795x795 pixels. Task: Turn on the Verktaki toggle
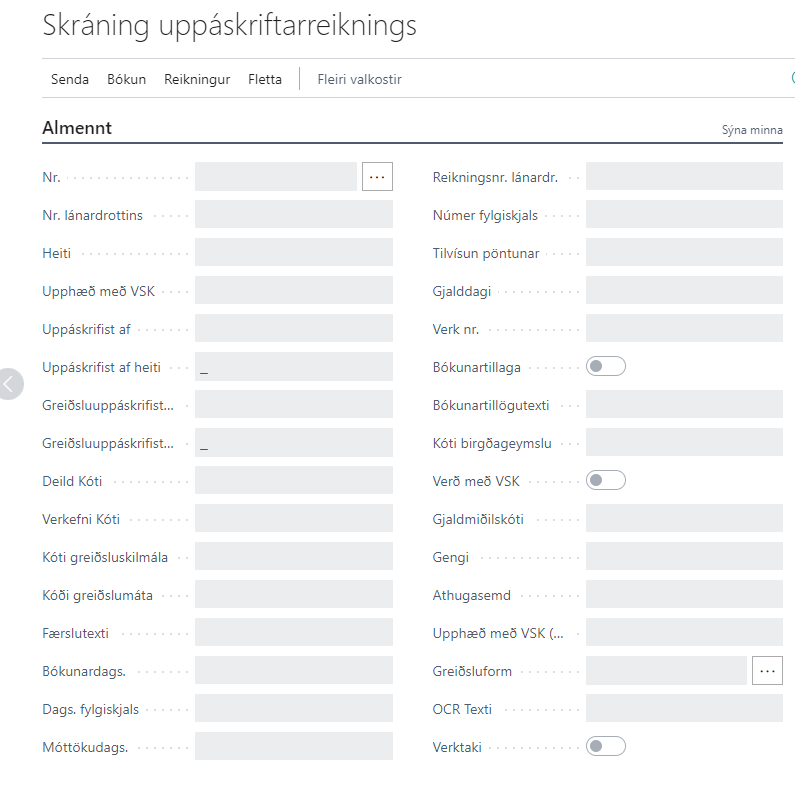click(606, 746)
